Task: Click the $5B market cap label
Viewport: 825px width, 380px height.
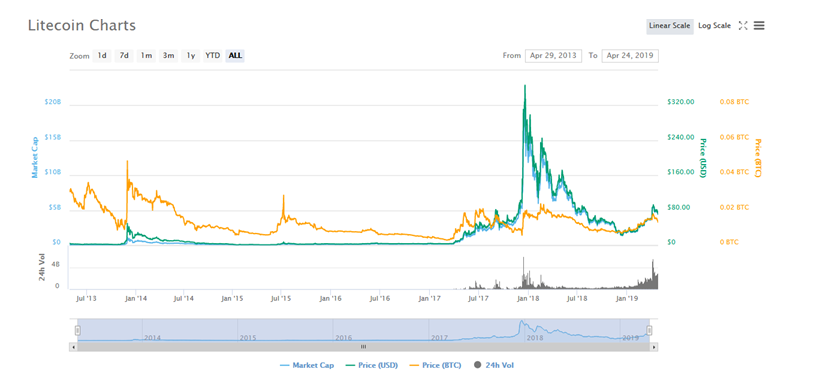Action: click(55, 208)
